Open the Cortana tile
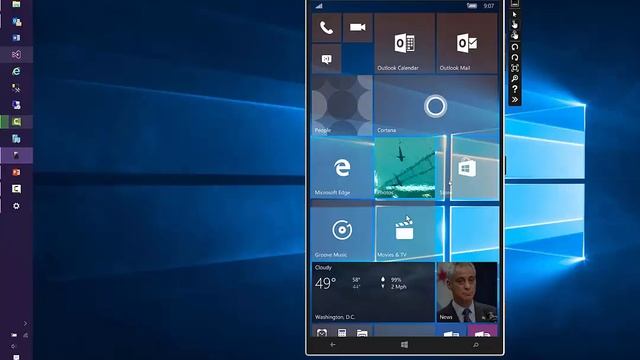640x360 pixels. click(436, 105)
